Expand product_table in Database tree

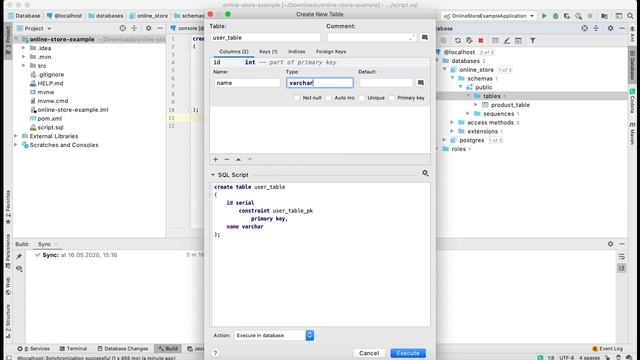pos(476,105)
